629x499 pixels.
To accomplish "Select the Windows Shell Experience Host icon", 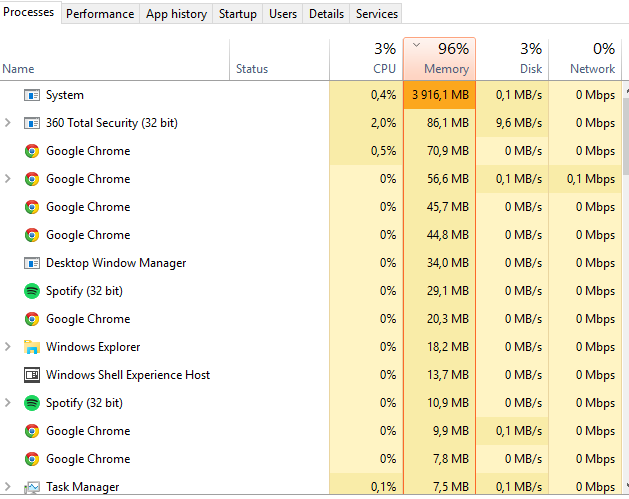I will (32, 375).
